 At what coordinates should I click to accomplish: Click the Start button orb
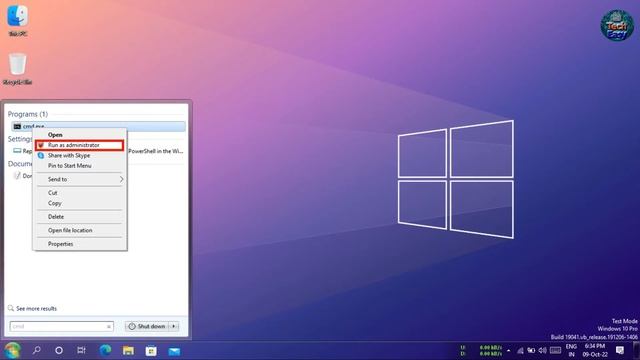[12, 350]
